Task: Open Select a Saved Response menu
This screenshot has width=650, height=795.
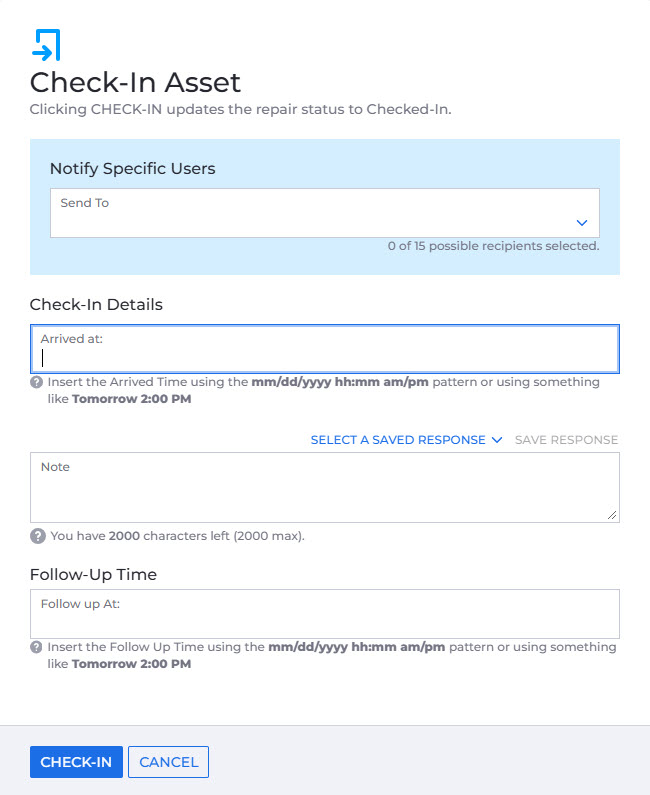Action: pos(398,440)
